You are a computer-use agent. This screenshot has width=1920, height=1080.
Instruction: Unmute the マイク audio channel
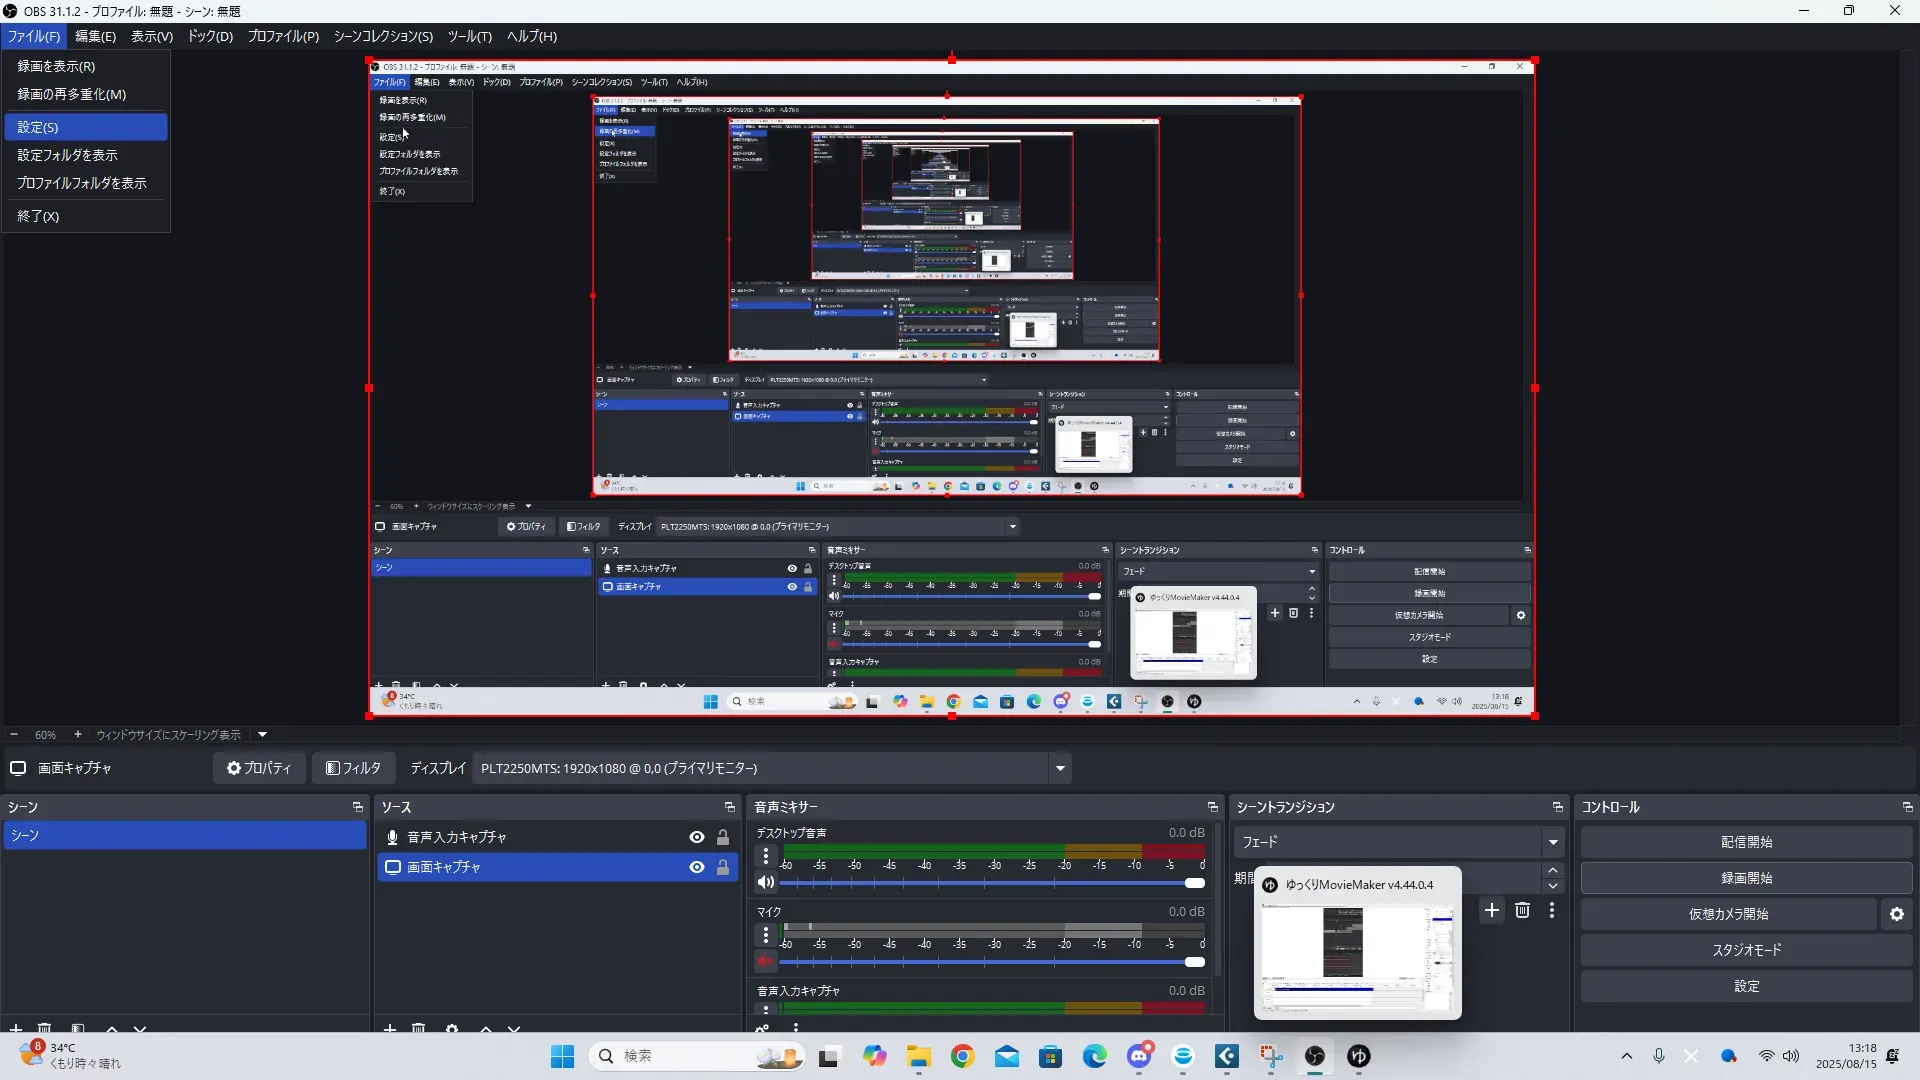766,962
